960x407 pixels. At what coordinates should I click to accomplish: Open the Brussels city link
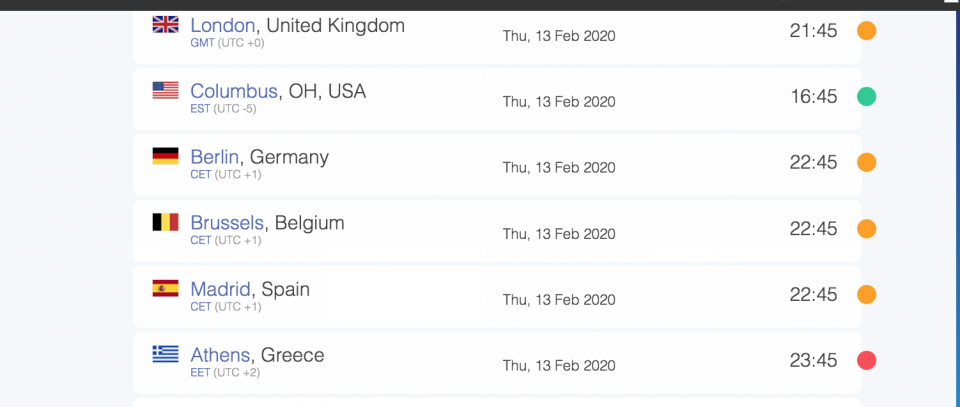(x=227, y=223)
